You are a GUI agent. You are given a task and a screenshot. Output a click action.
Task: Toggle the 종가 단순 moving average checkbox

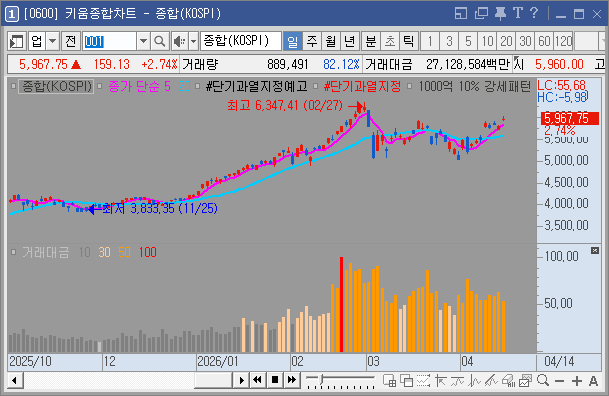(x=99, y=86)
